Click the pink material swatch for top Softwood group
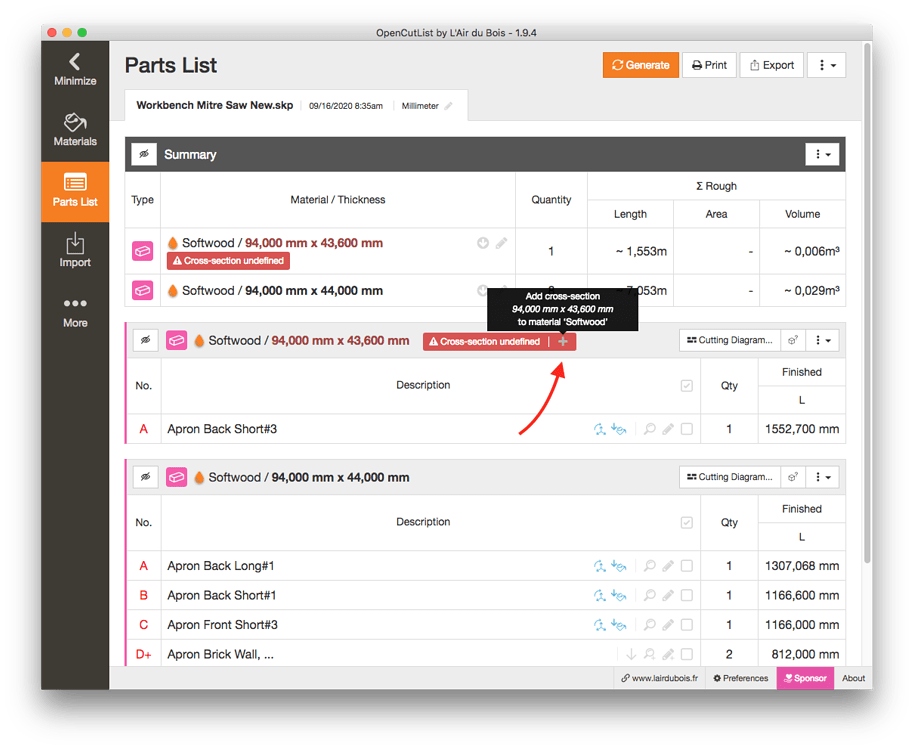Viewport: 915px width, 750px height. (x=176, y=340)
